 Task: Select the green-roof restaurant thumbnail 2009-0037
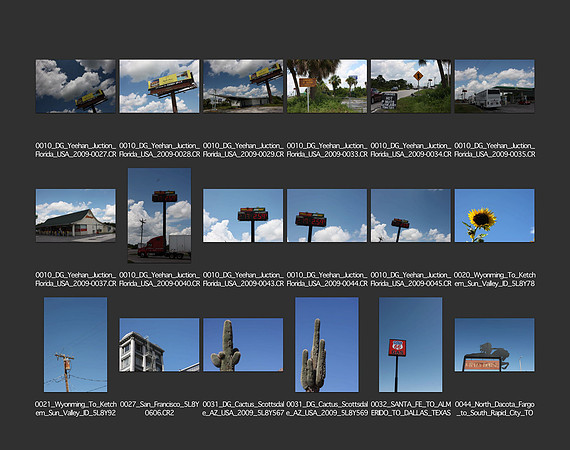pyautogui.click(x=76, y=215)
